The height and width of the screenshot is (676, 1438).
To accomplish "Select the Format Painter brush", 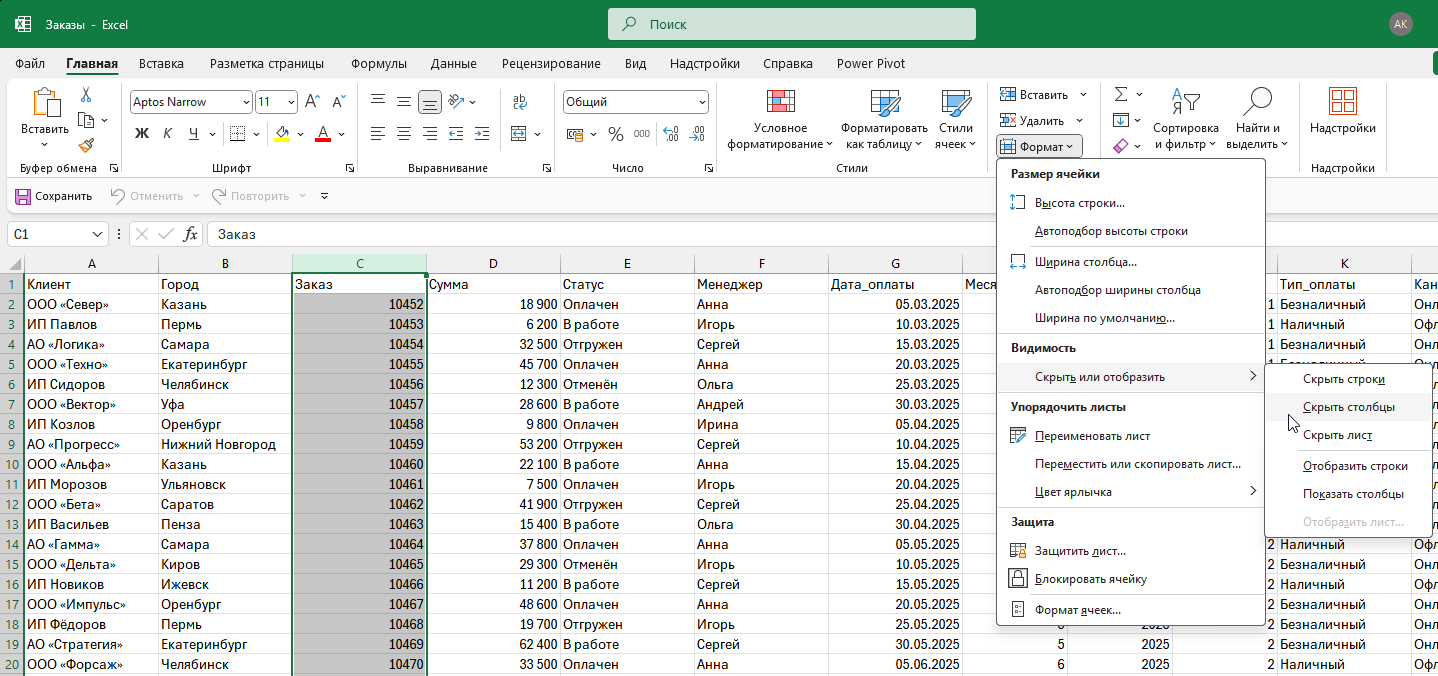I will (x=86, y=145).
